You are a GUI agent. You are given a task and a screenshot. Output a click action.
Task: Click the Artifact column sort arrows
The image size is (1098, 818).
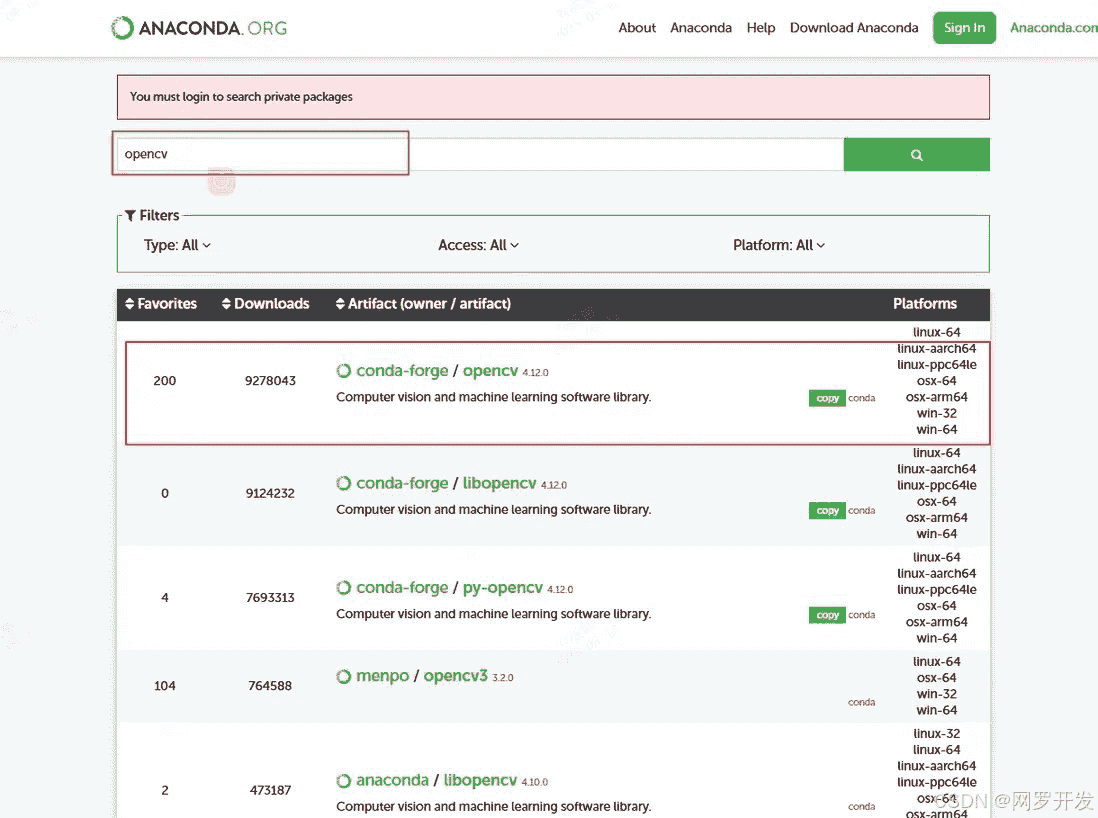(340, 303)
